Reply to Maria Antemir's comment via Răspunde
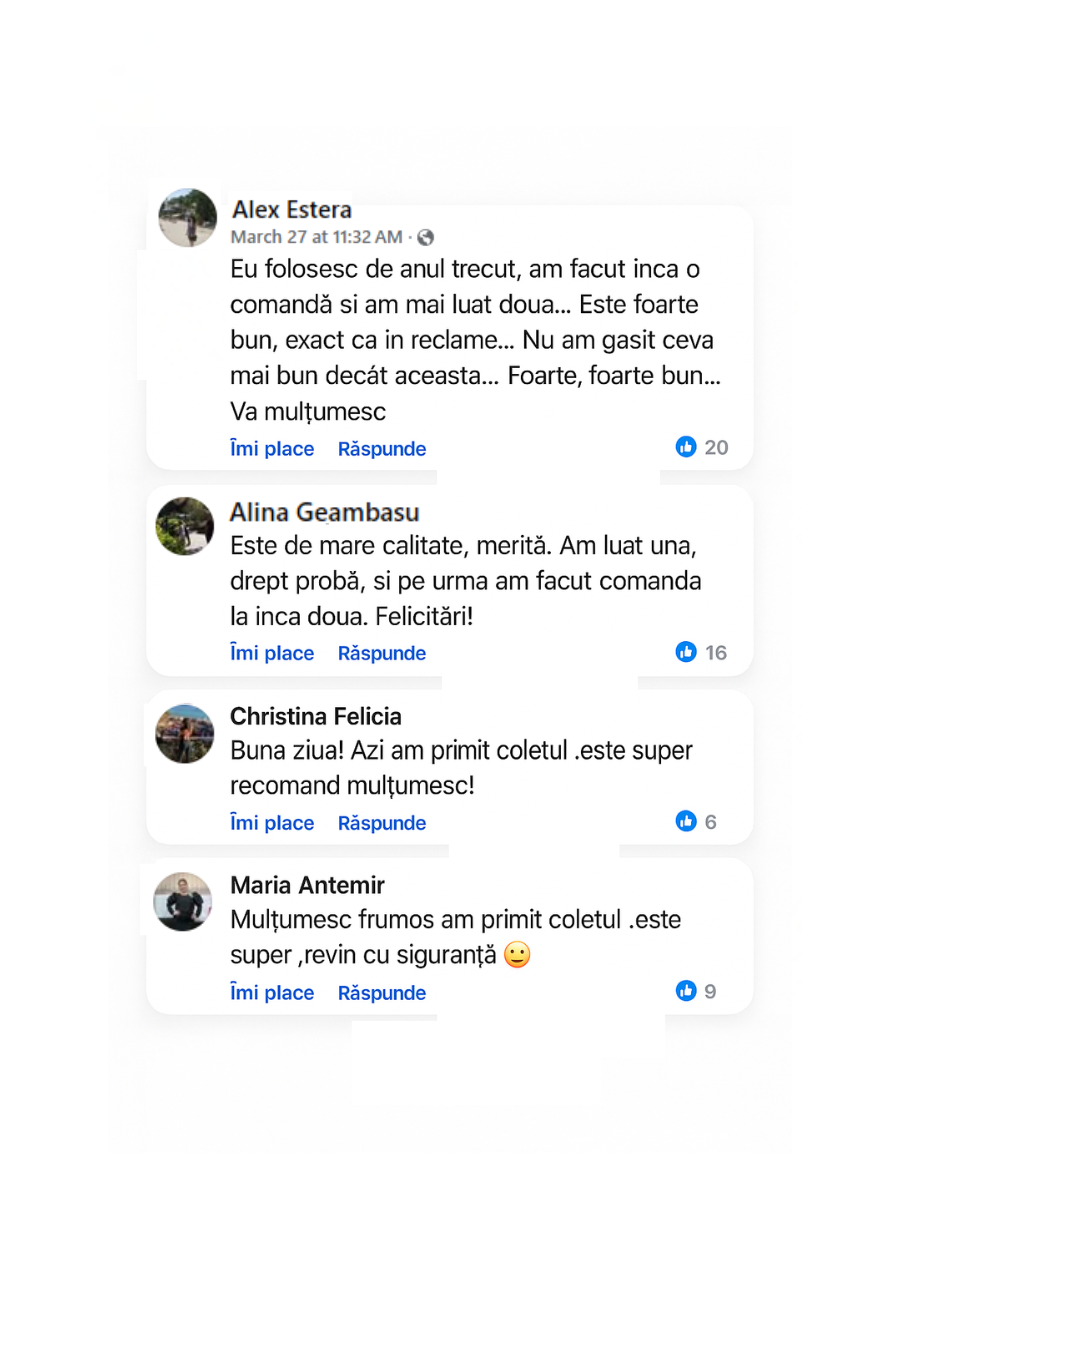1080x1350 pixels. click(382, 993)
